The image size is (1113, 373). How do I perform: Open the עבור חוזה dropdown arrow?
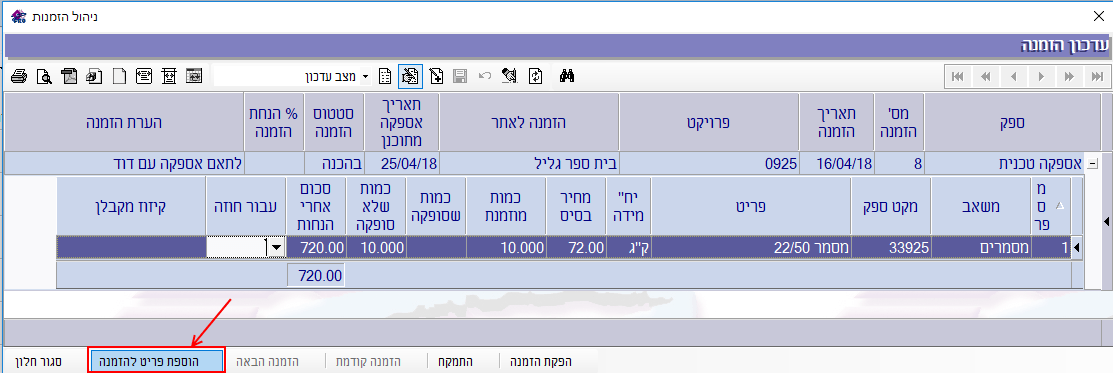point(275,247)
